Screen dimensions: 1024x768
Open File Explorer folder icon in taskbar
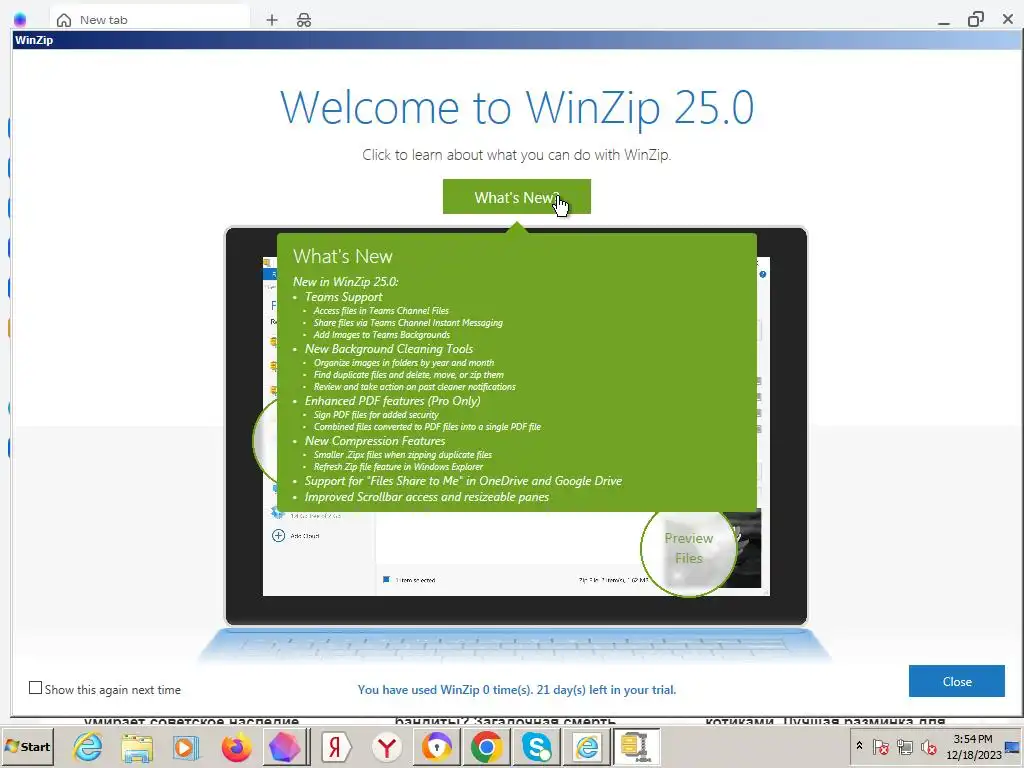(x=137, y=746)
